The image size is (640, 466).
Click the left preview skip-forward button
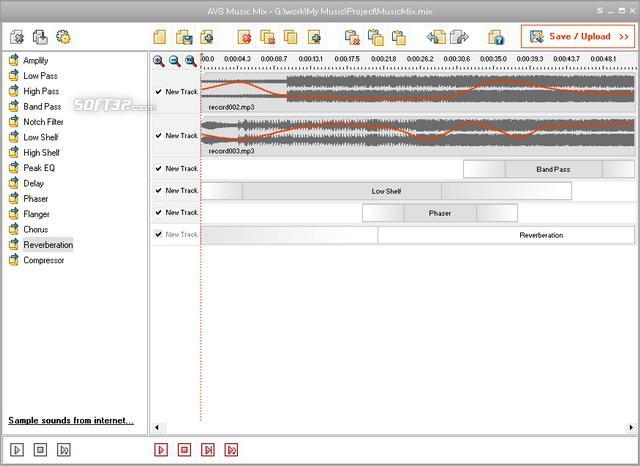point(64,450)
